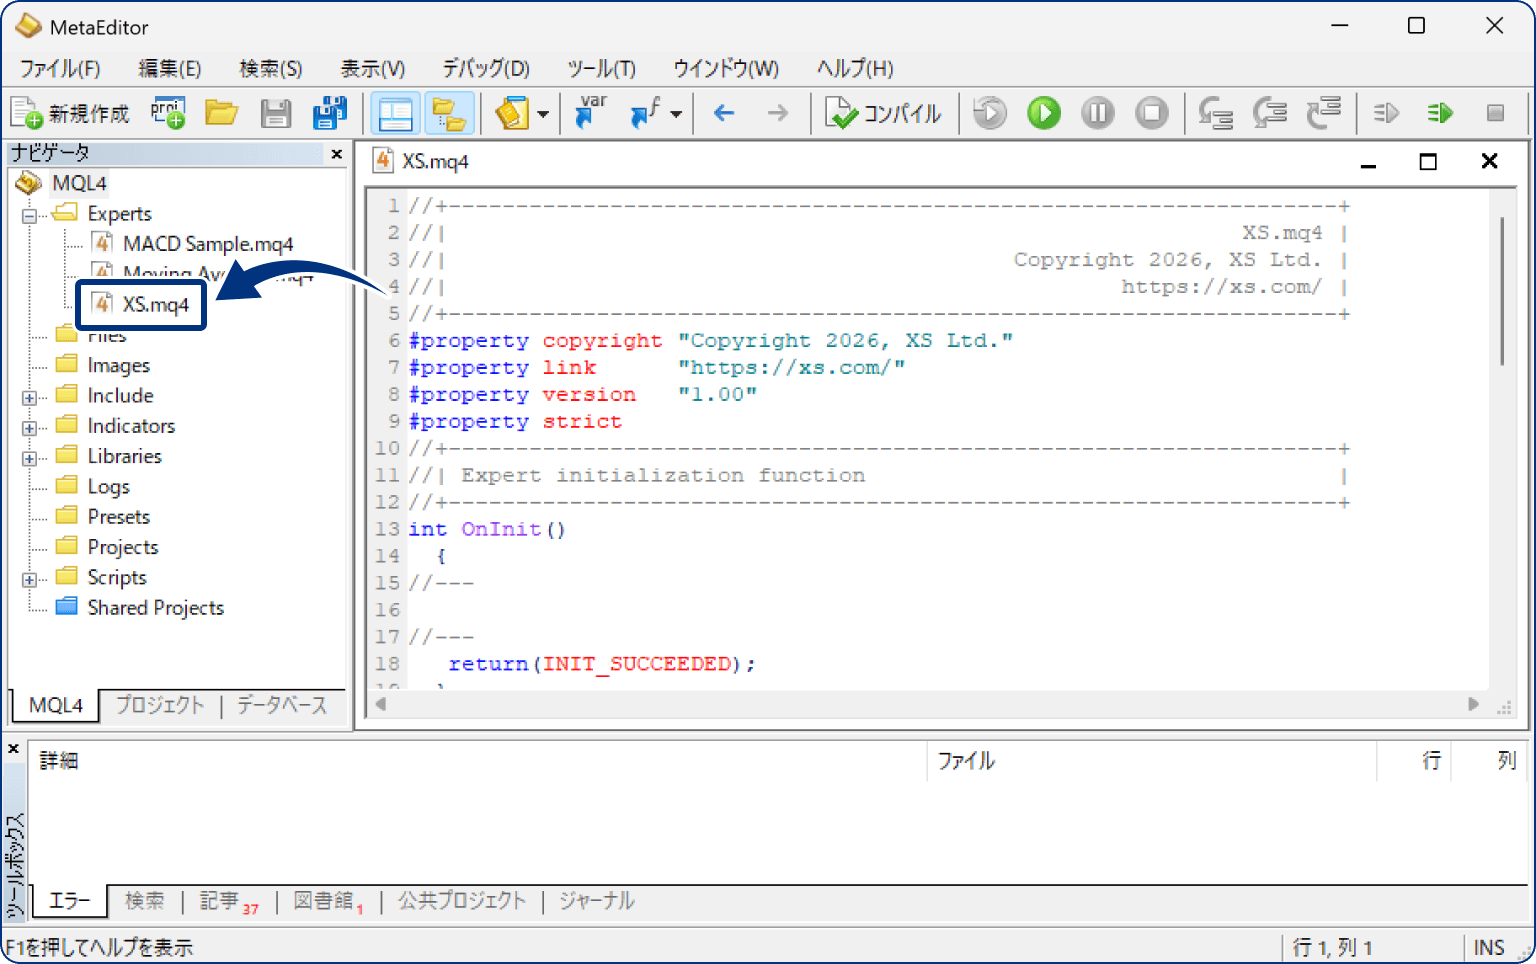Click the Save All multi-disk icon

pos(329,113)
